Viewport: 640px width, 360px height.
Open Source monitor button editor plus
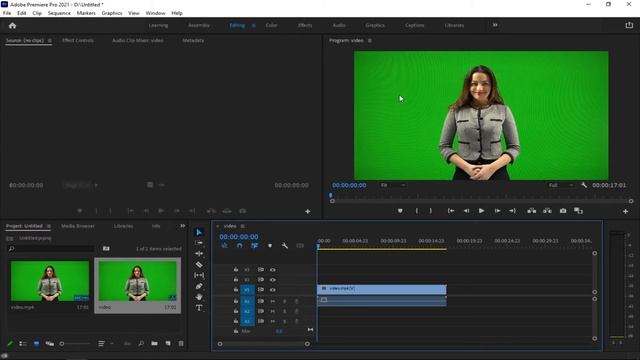(x=308, y=211)
